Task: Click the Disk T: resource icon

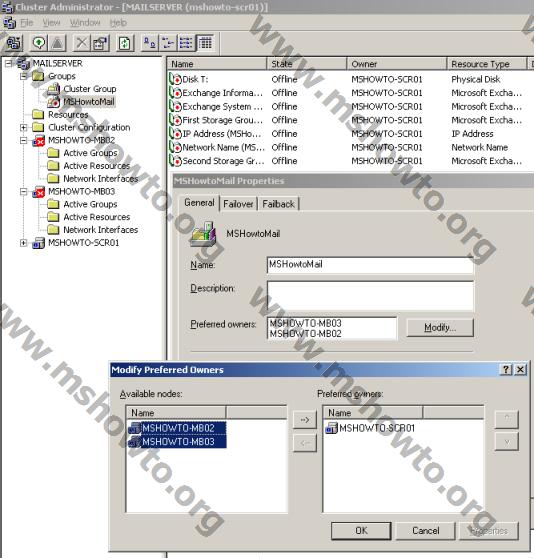Action: (175, 79)
